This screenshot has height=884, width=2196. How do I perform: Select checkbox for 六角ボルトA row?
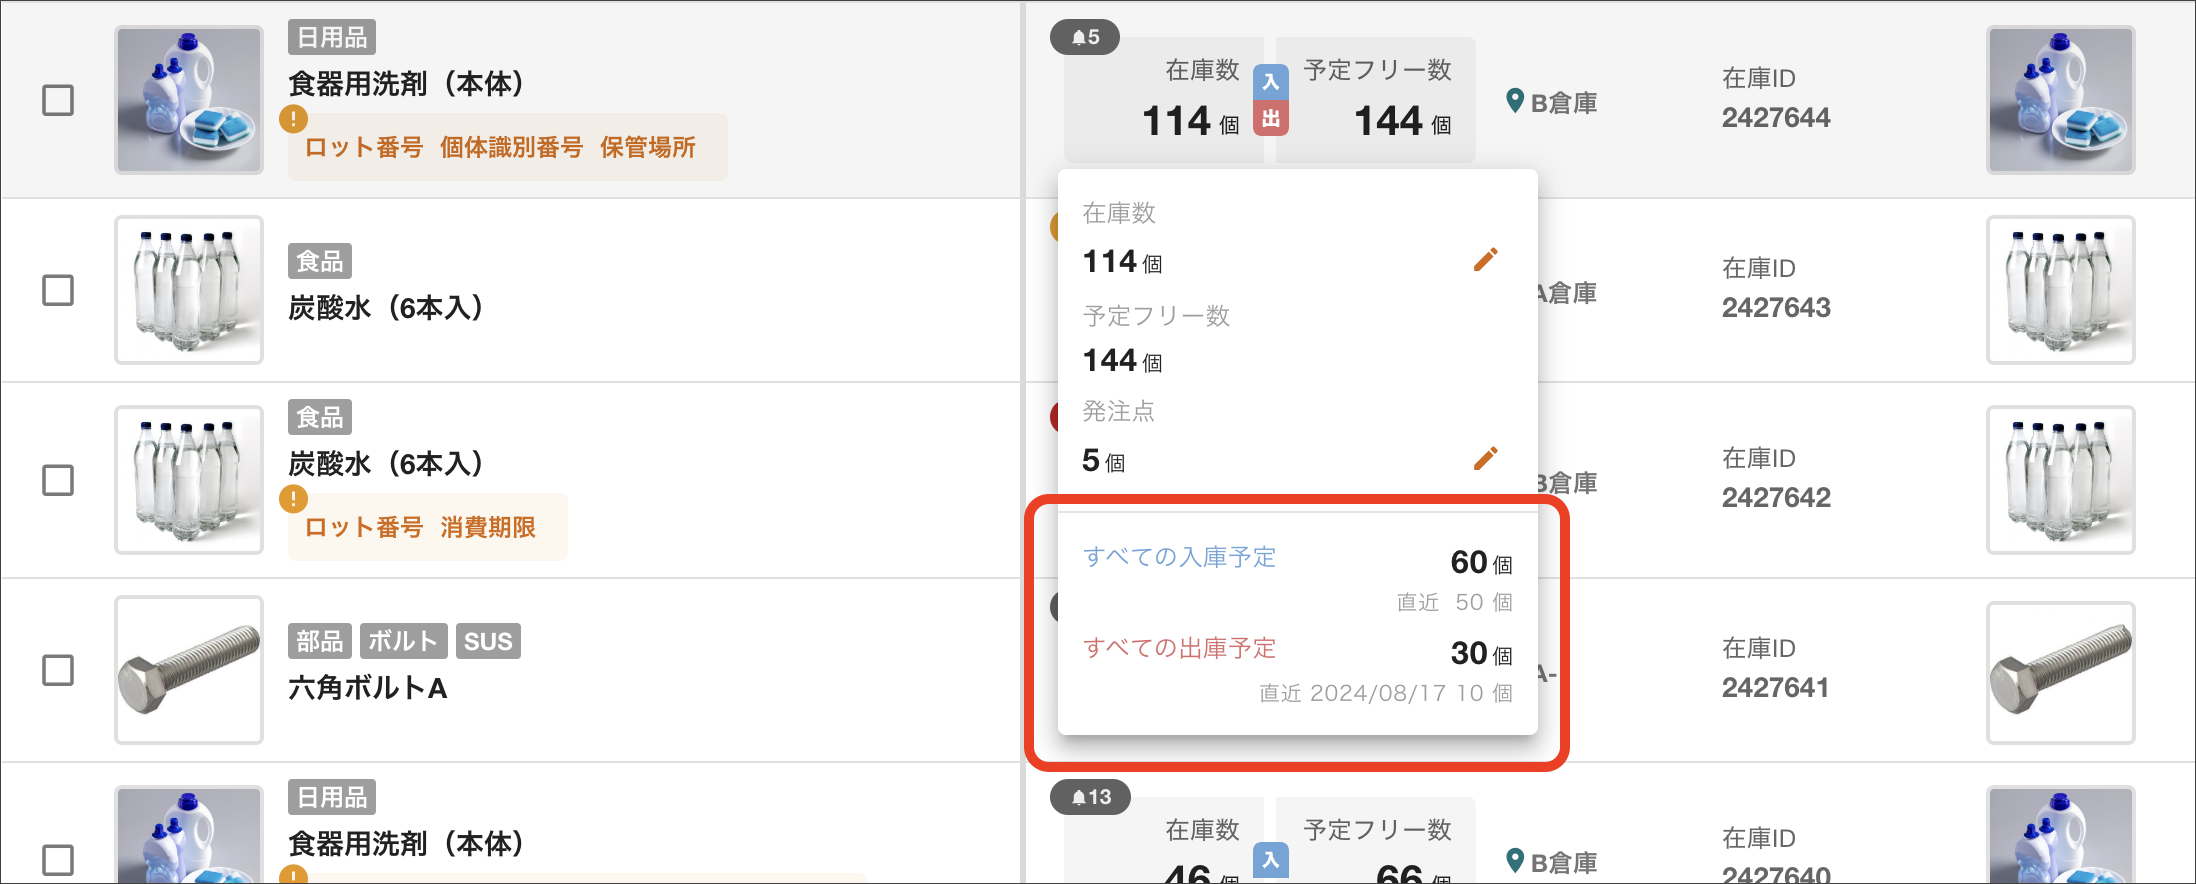[x=58, y=670]
